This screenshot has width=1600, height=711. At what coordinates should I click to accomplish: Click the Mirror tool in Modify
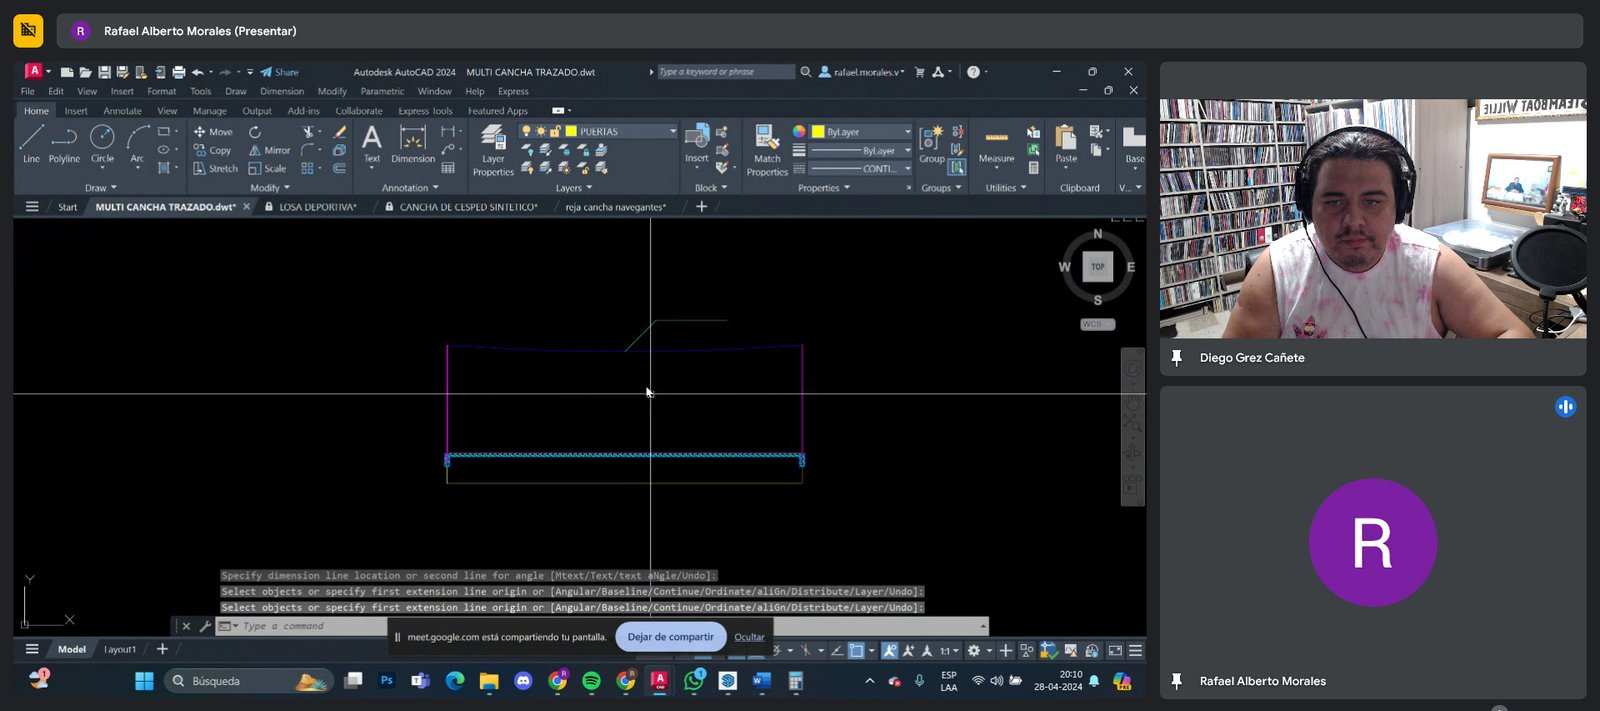pyautogui.click(x=269, y=150)
